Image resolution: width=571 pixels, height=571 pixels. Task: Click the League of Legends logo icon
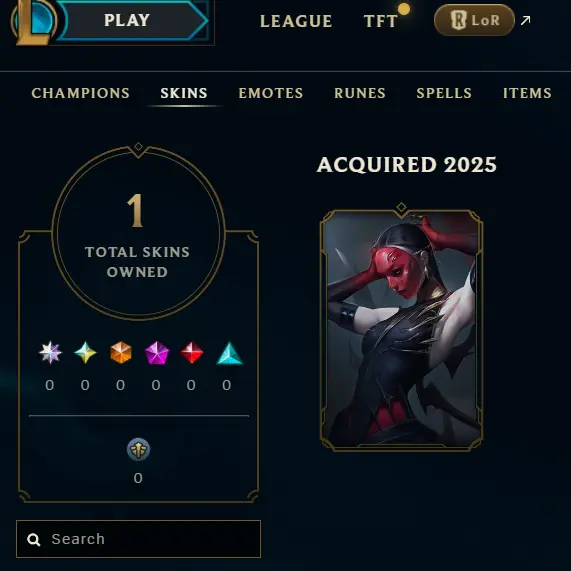coord(34,22)
